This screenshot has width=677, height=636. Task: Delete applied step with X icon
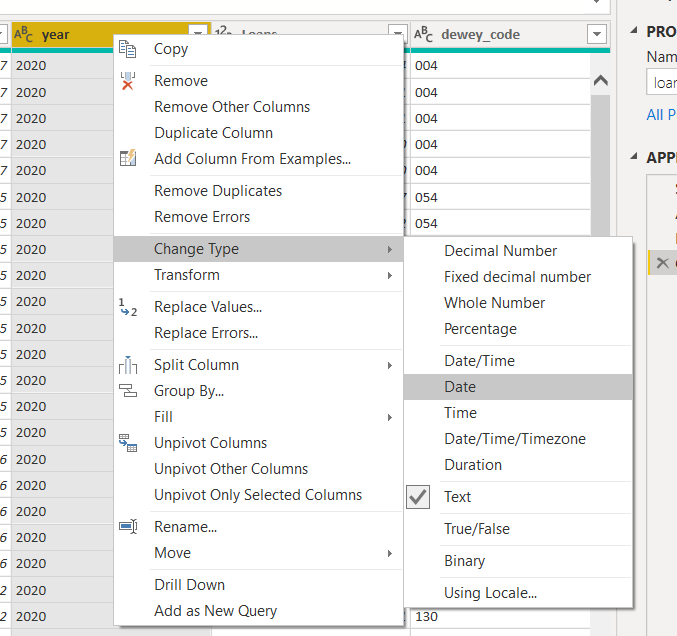pos(661,263)
